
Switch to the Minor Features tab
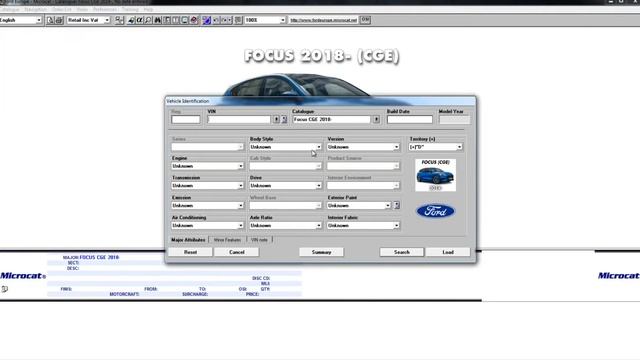click(227, 240)
